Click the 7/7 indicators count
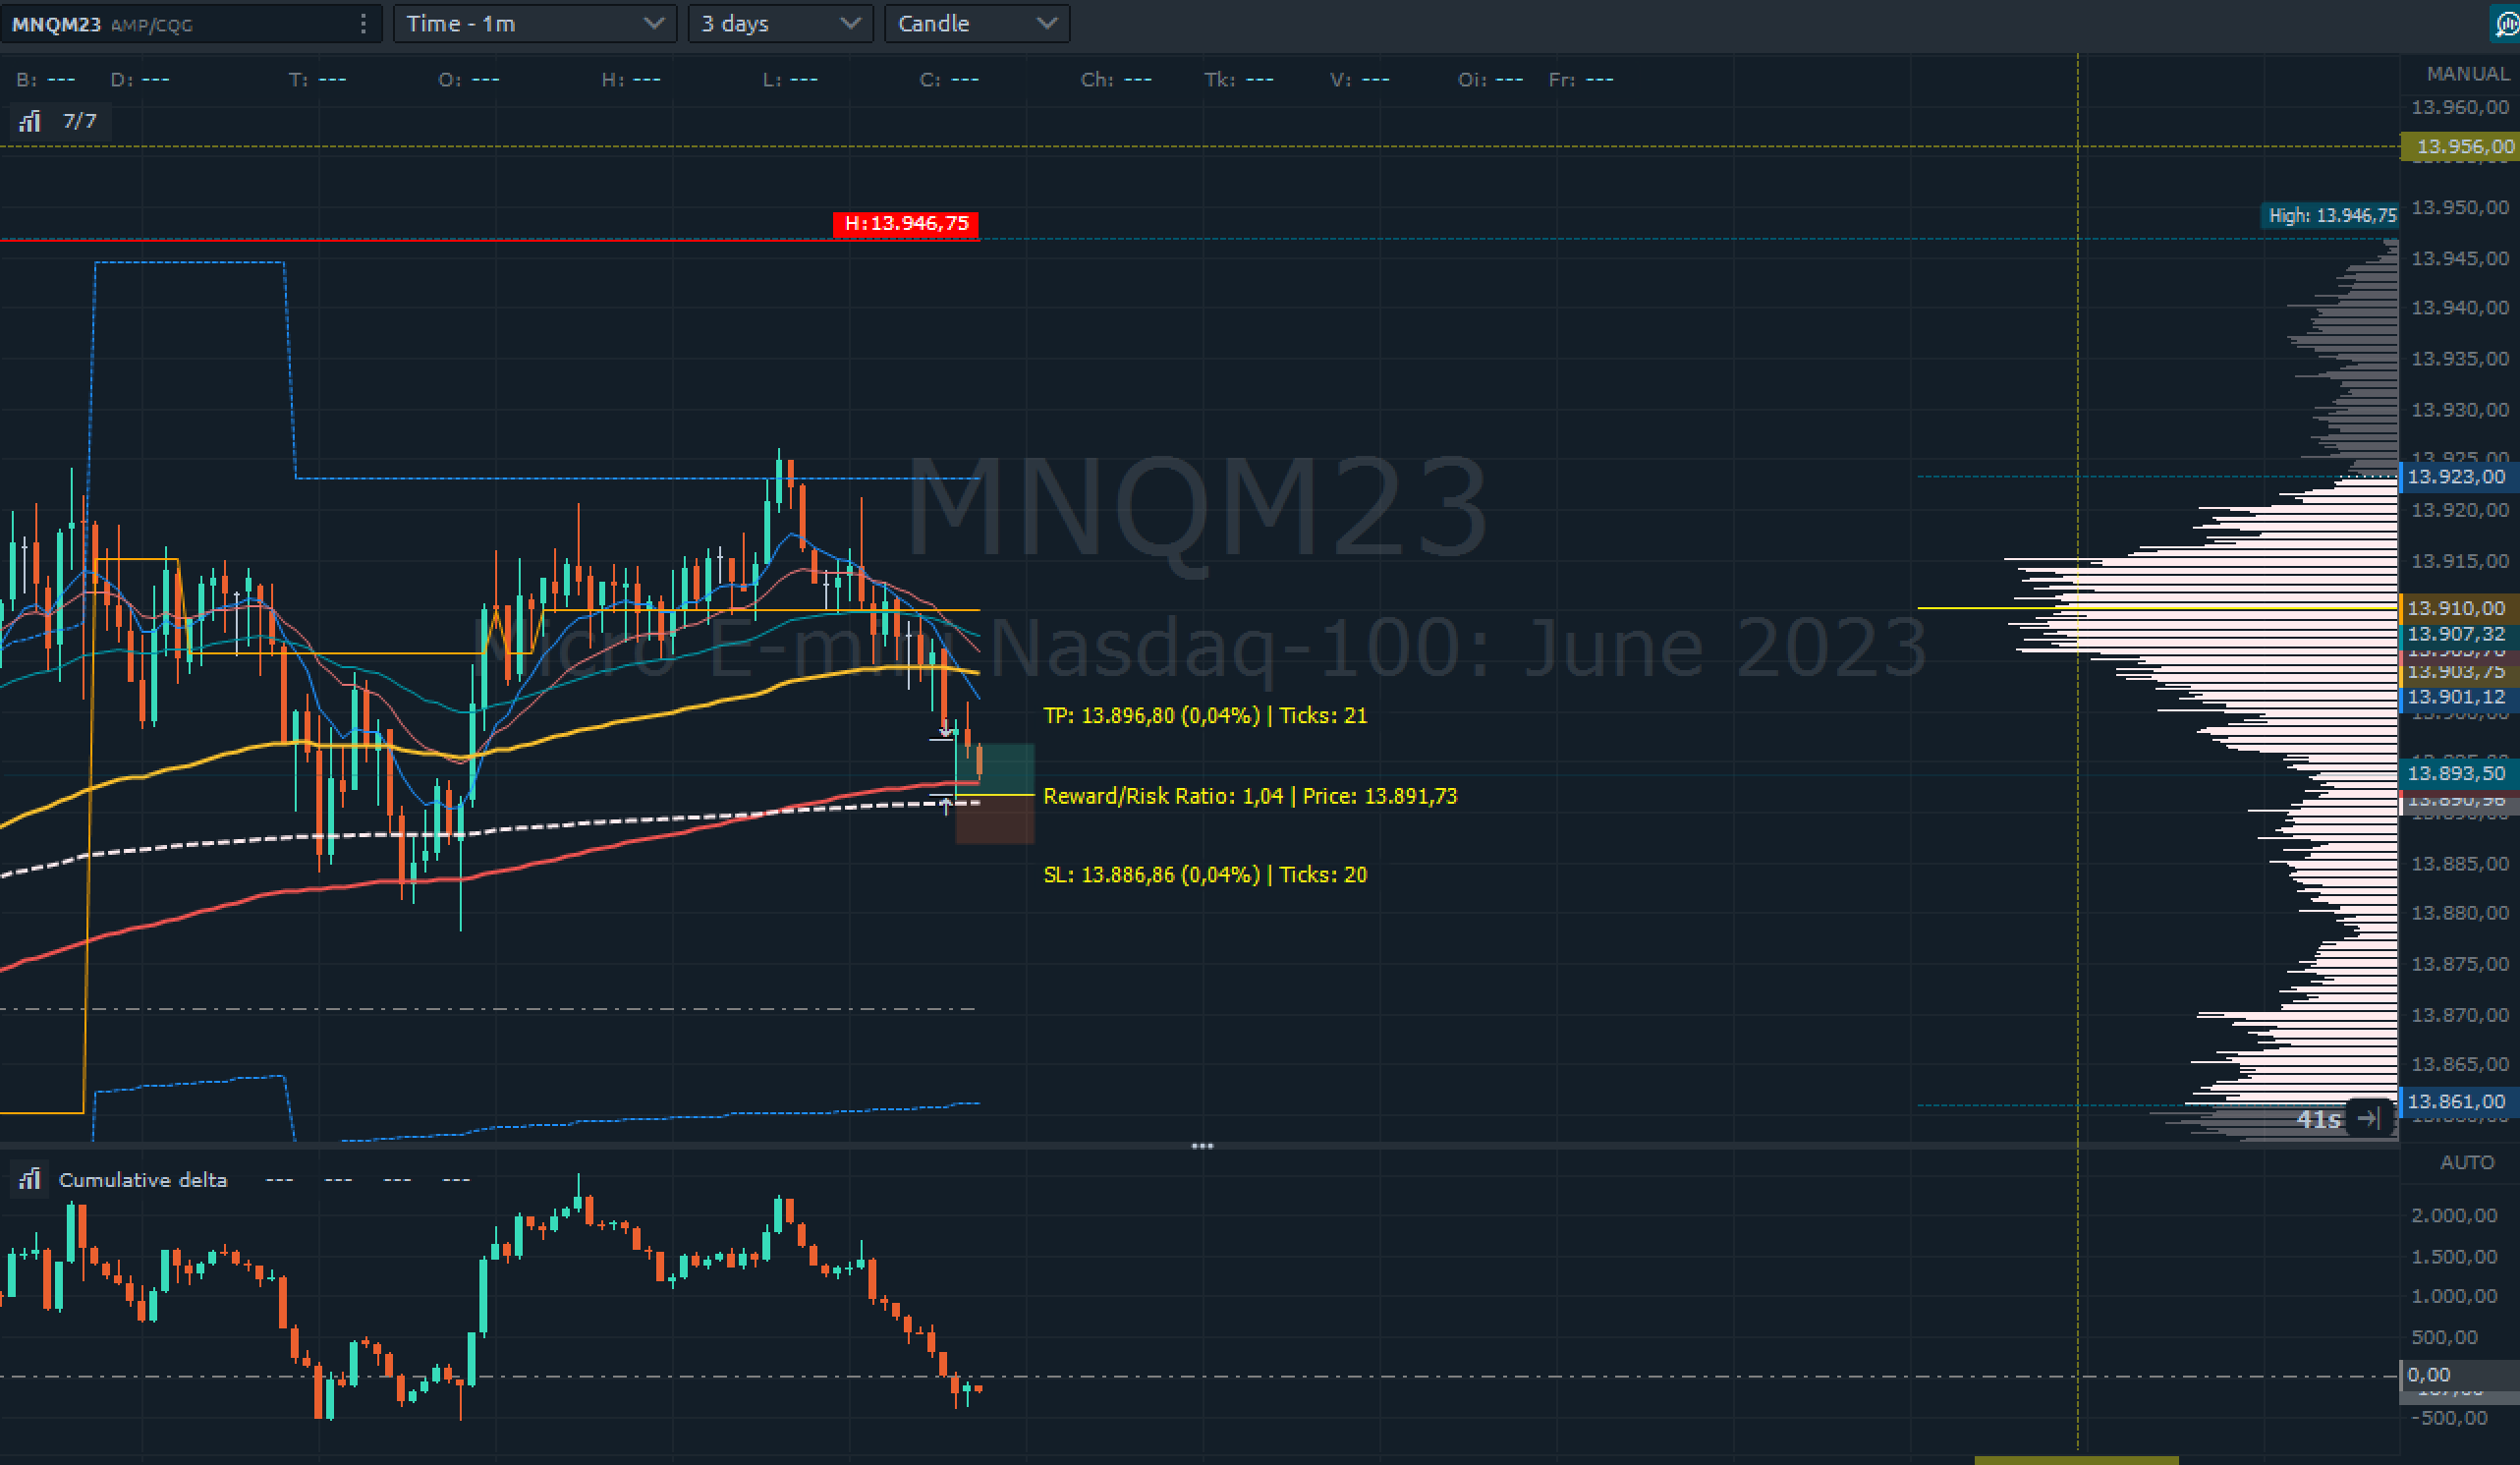Viewport: 2520px width, 1465px height. [80, 121]
